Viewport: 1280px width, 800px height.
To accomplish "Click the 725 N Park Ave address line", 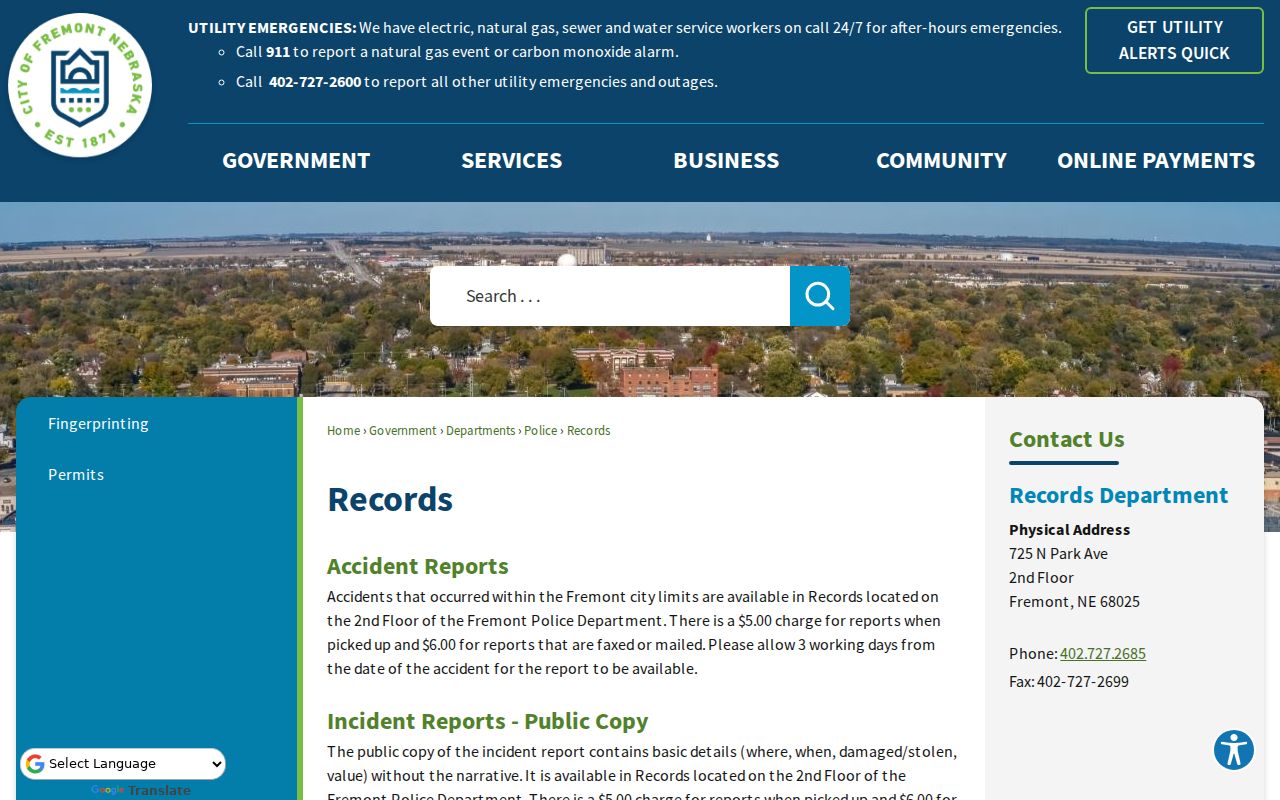I will 1058,554.
